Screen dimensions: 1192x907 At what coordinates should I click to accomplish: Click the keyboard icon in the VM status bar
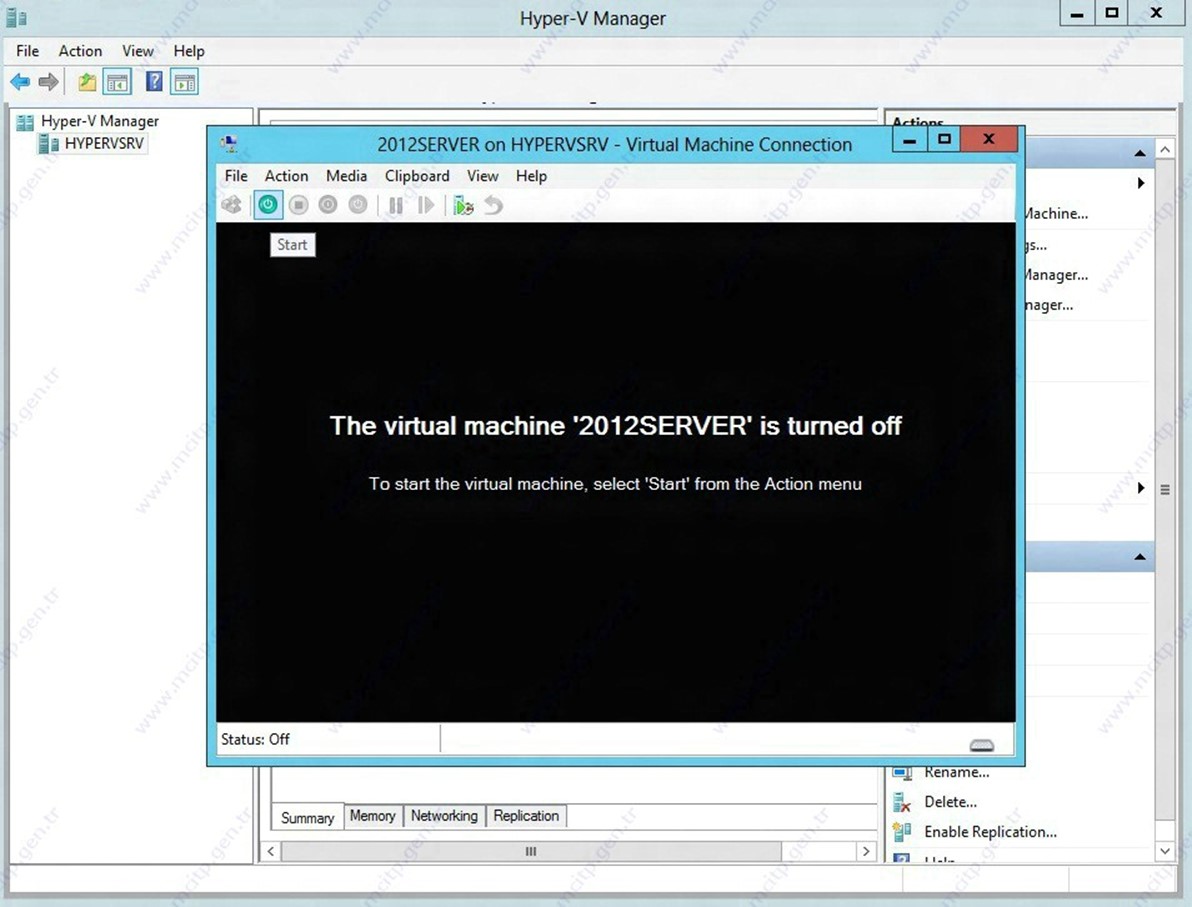tap(982, 745)
